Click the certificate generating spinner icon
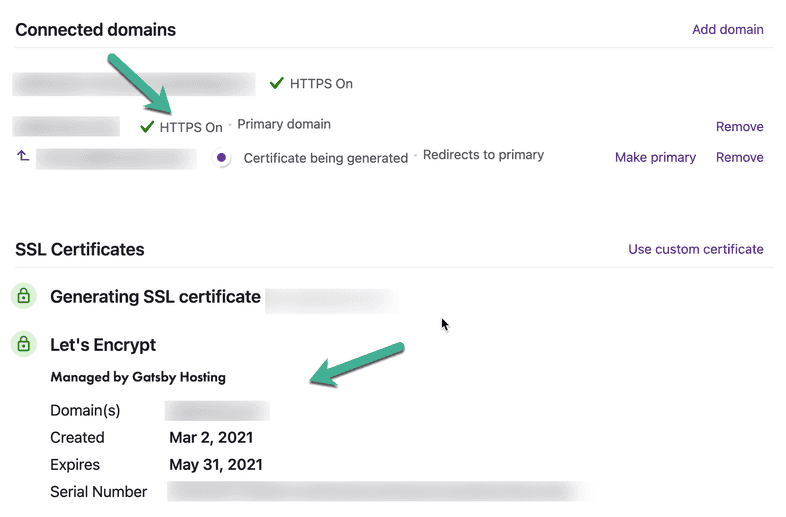 pos(222,158)
